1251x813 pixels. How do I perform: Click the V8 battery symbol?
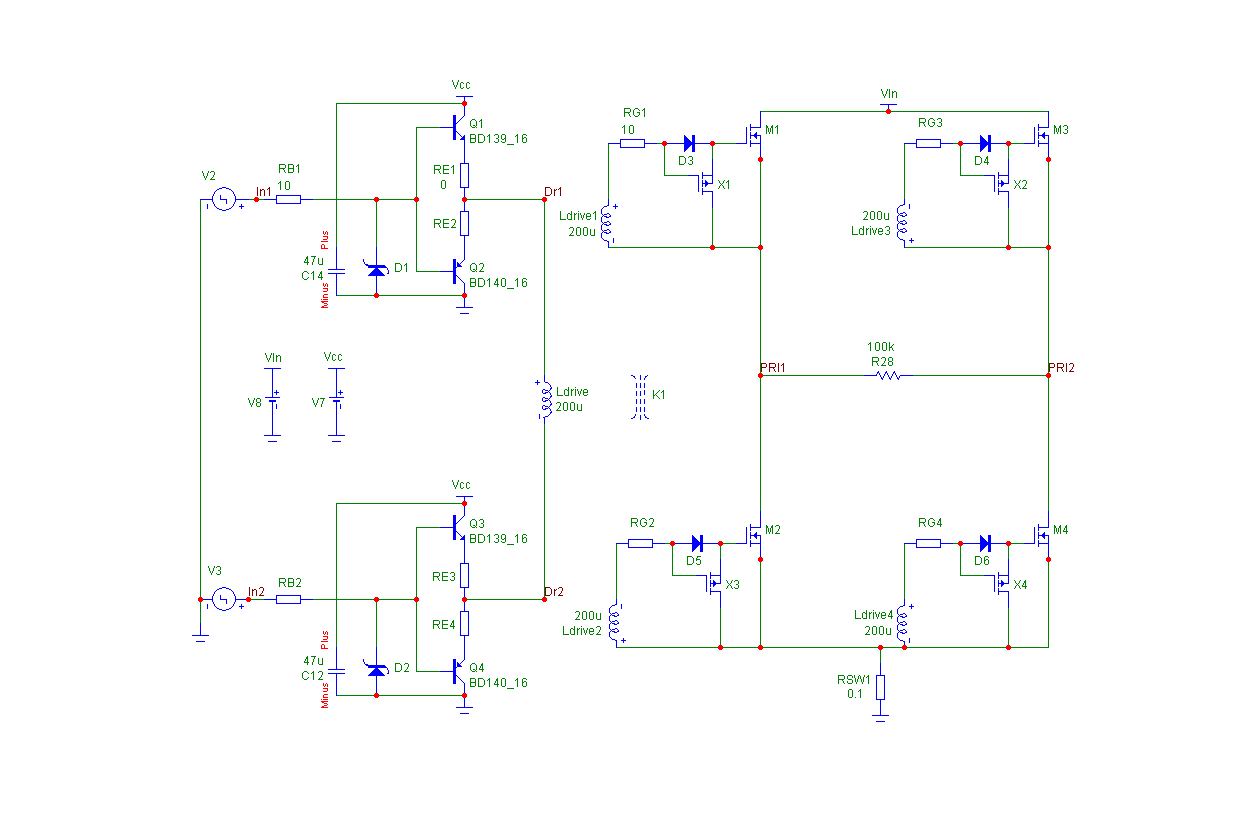tap(272, 400)
